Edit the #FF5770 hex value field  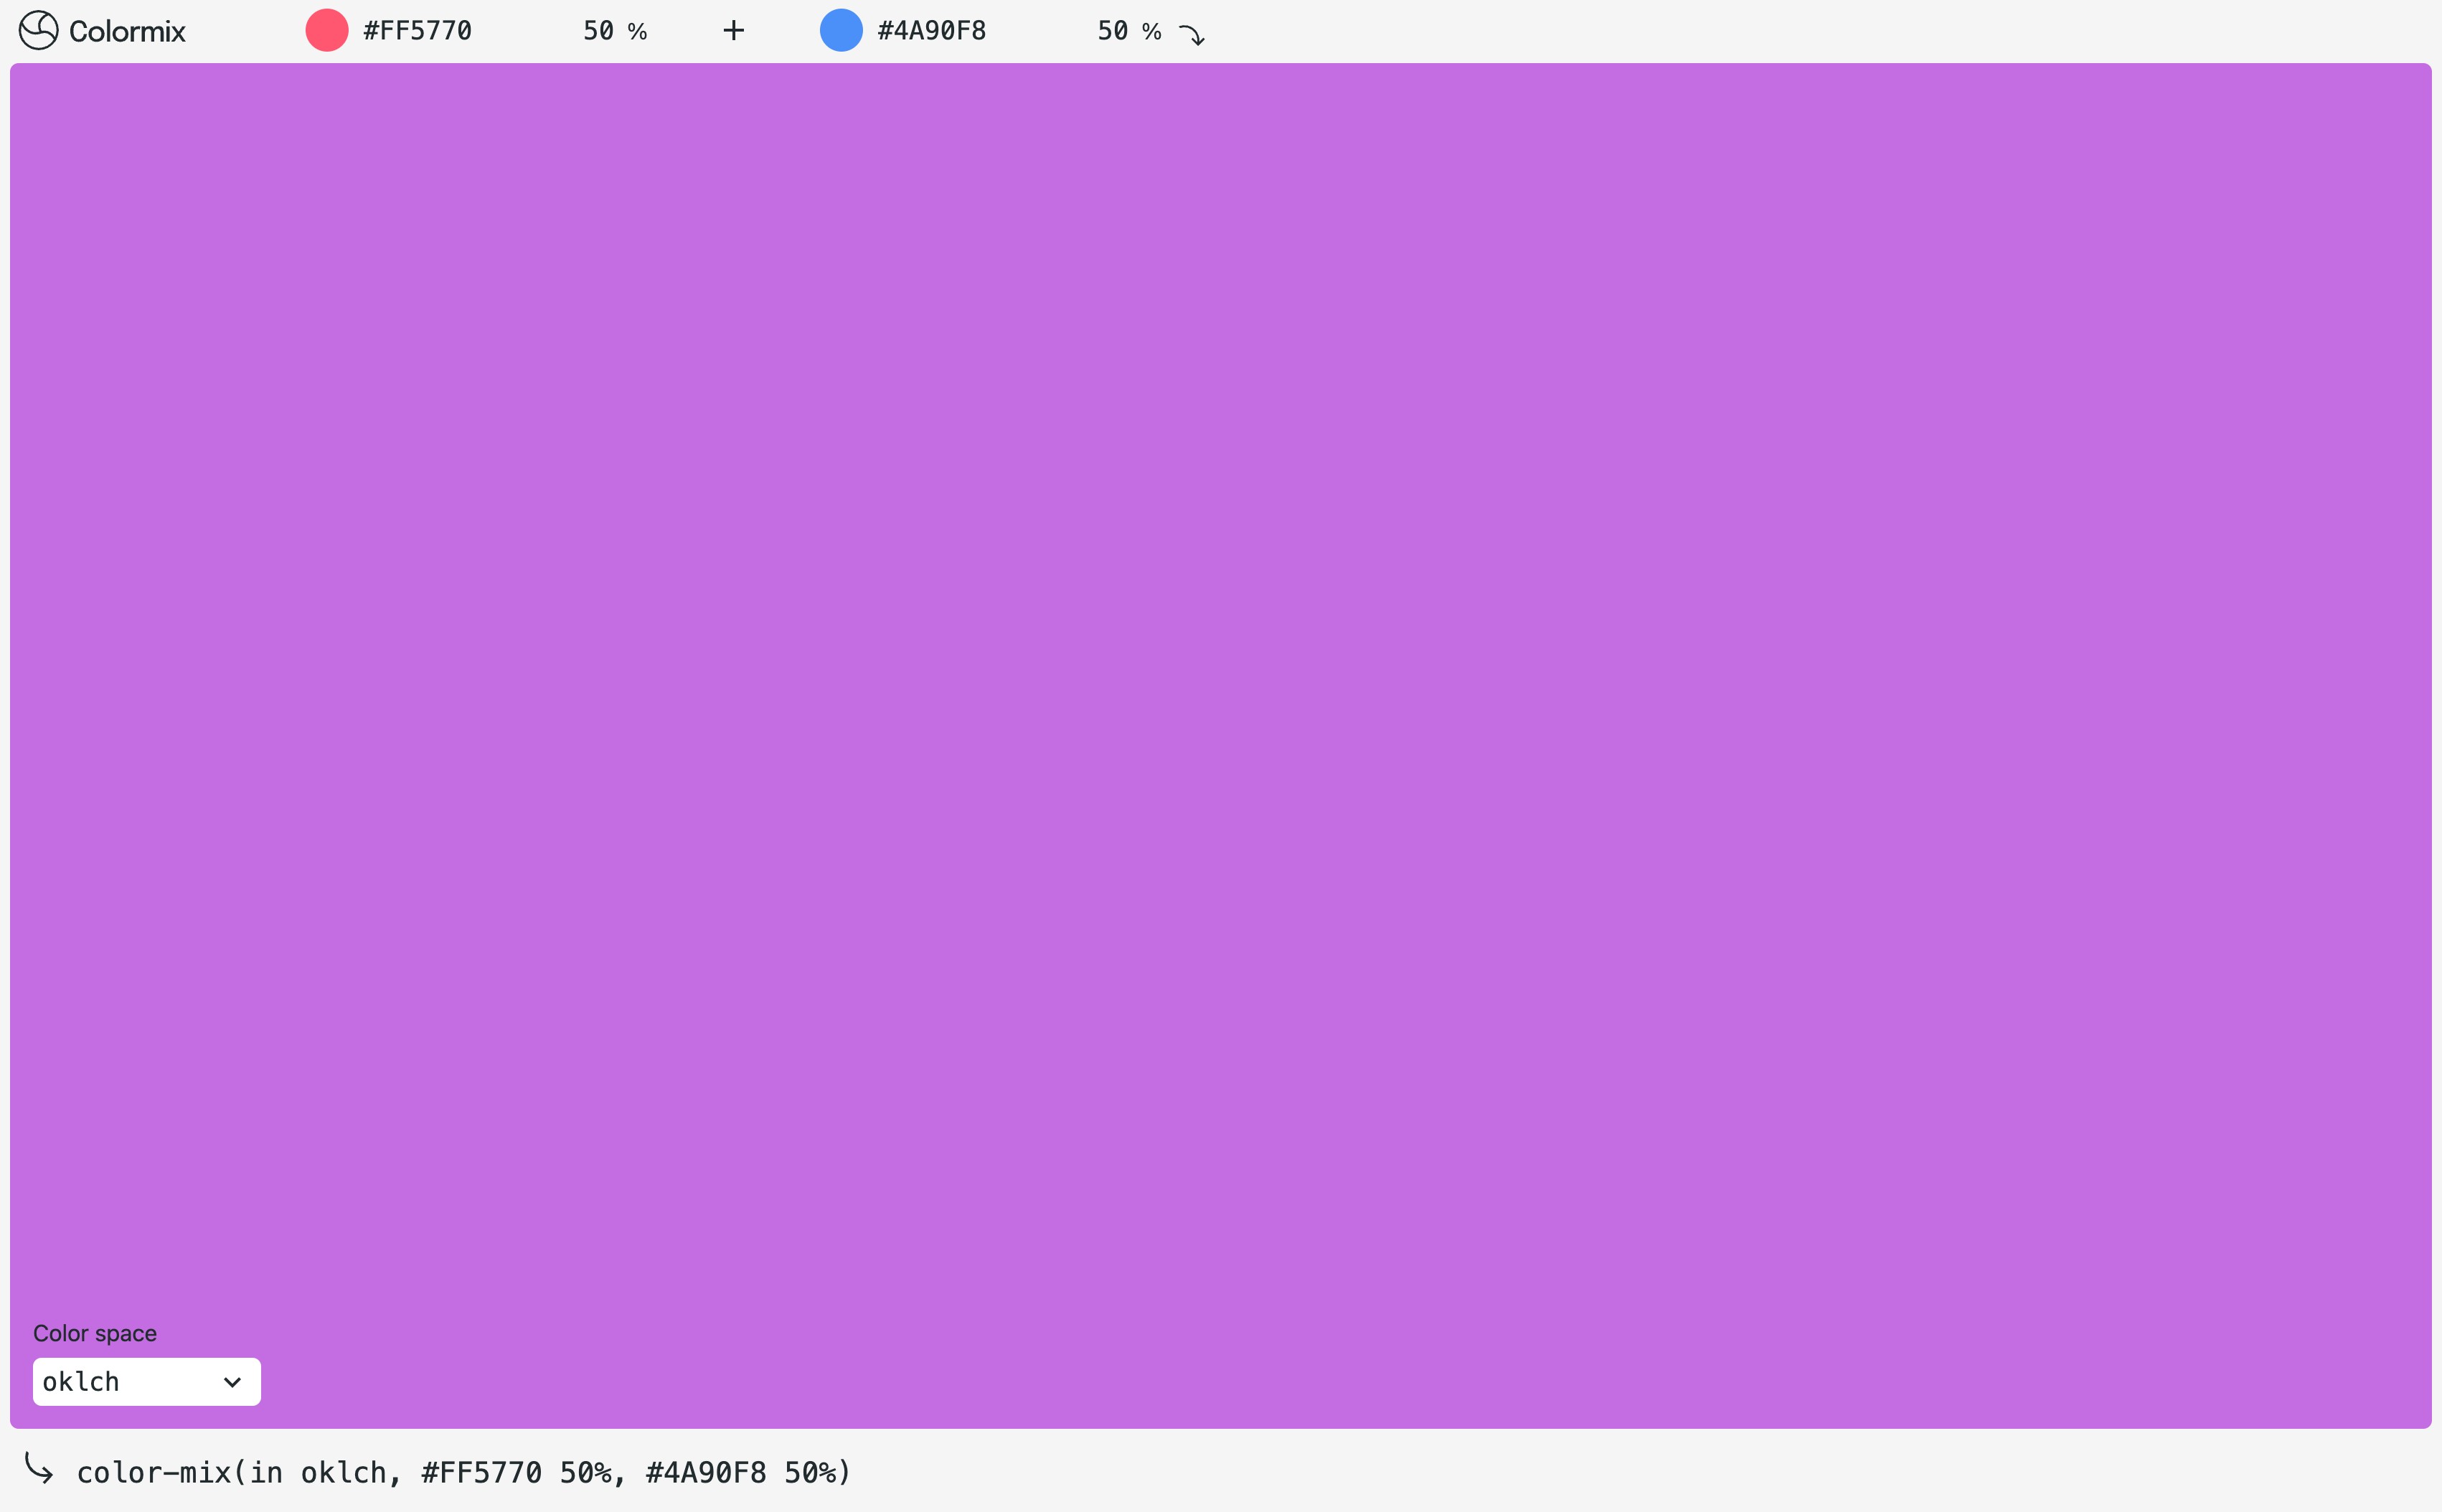(x=417, y=31)
